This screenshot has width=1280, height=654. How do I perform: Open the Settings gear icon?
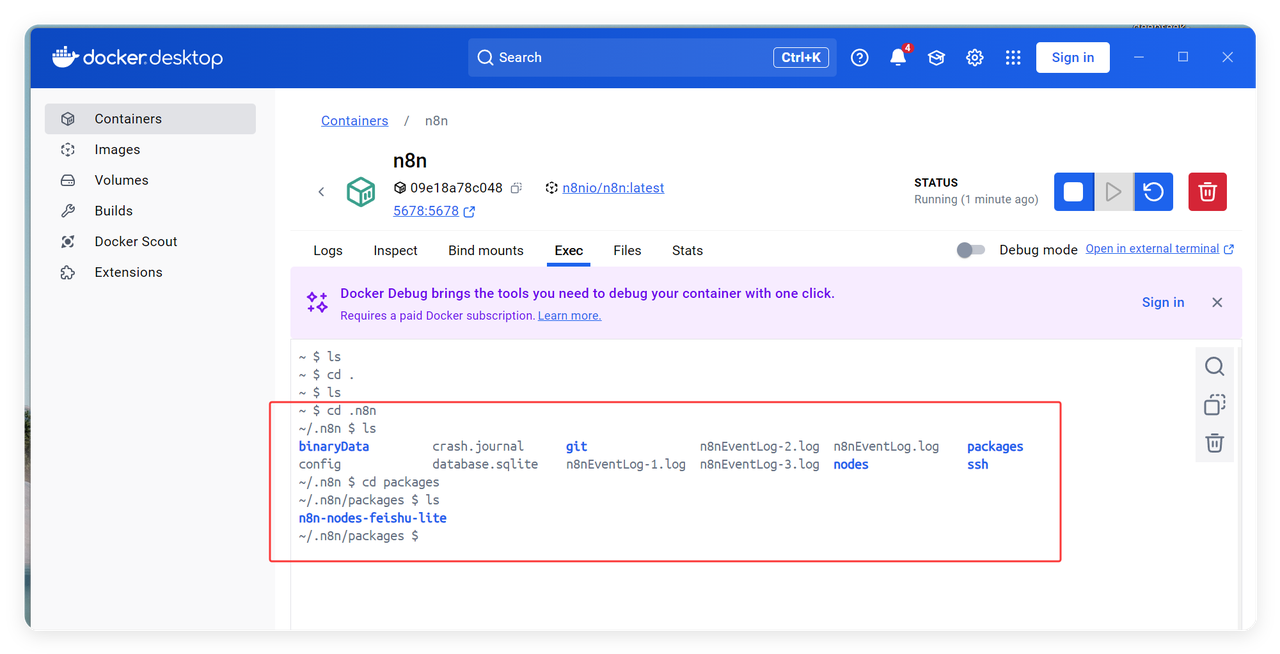click(x=975, y=58)
